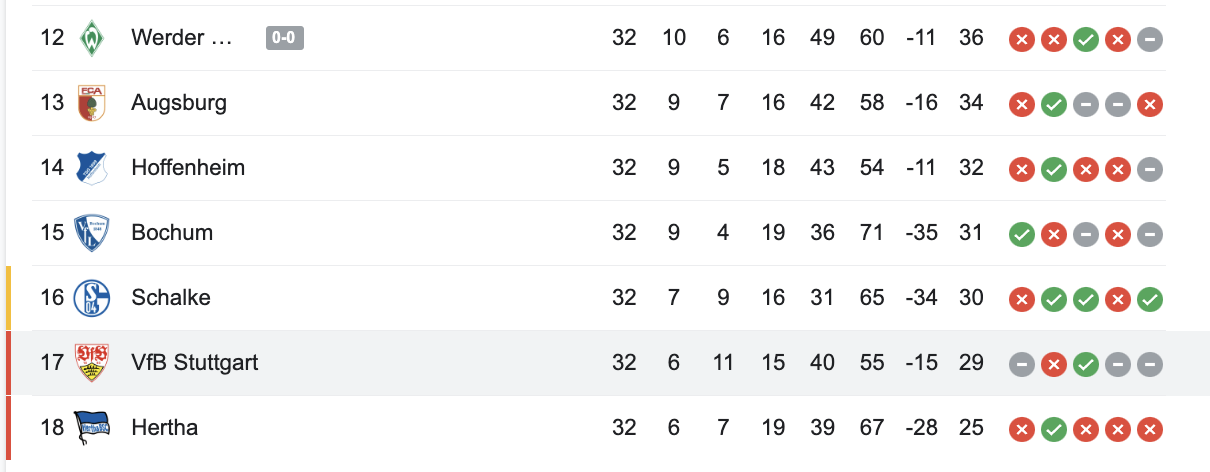
Task: Click Schalke's most recent win icon
Action: pos(1150,298)
